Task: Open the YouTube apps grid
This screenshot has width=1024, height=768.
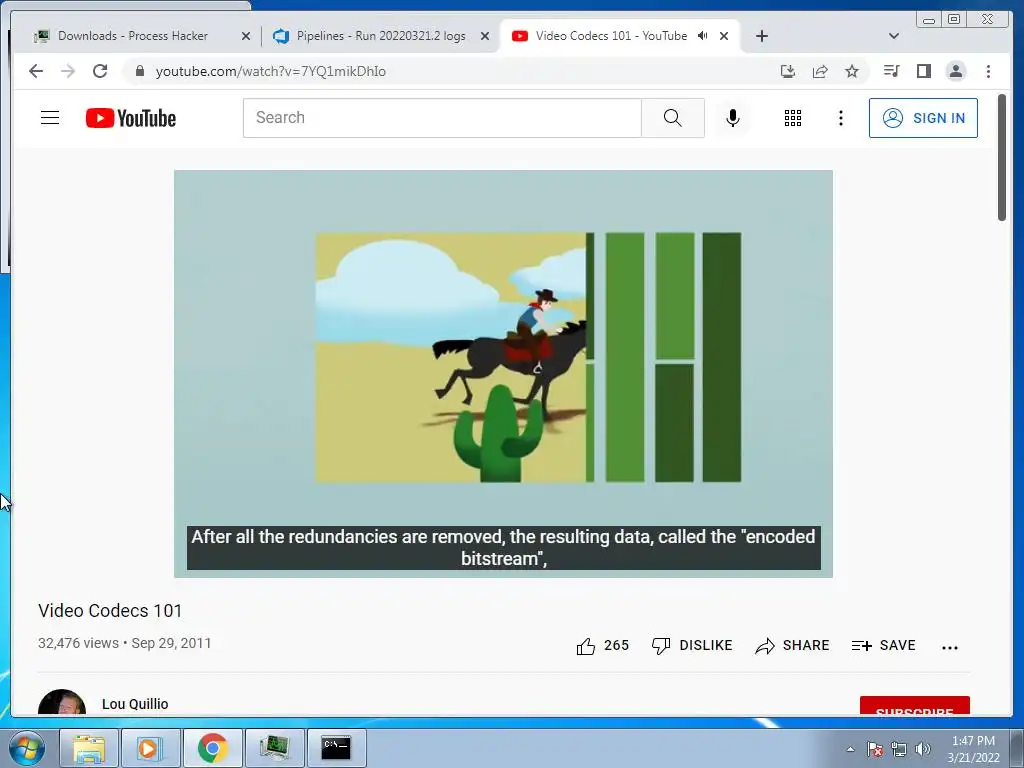Action: (793, 118)
